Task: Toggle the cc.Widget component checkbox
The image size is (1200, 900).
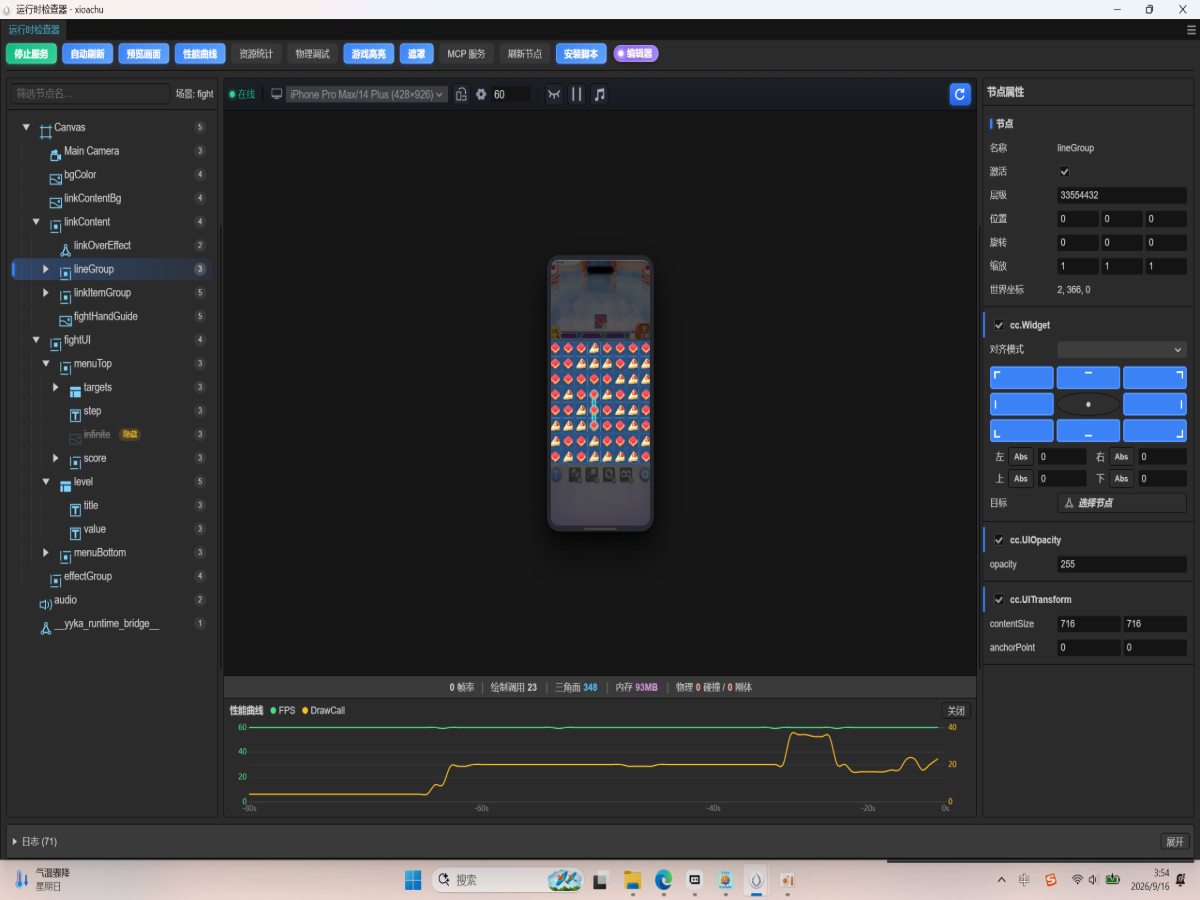Action: pos(999,325)
